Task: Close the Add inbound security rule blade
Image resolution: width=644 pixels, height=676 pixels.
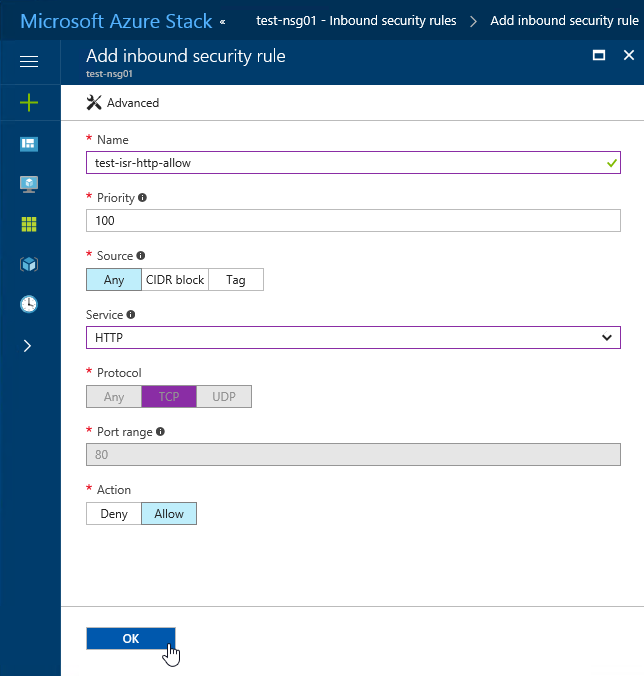Action: [x=629, y=55]
